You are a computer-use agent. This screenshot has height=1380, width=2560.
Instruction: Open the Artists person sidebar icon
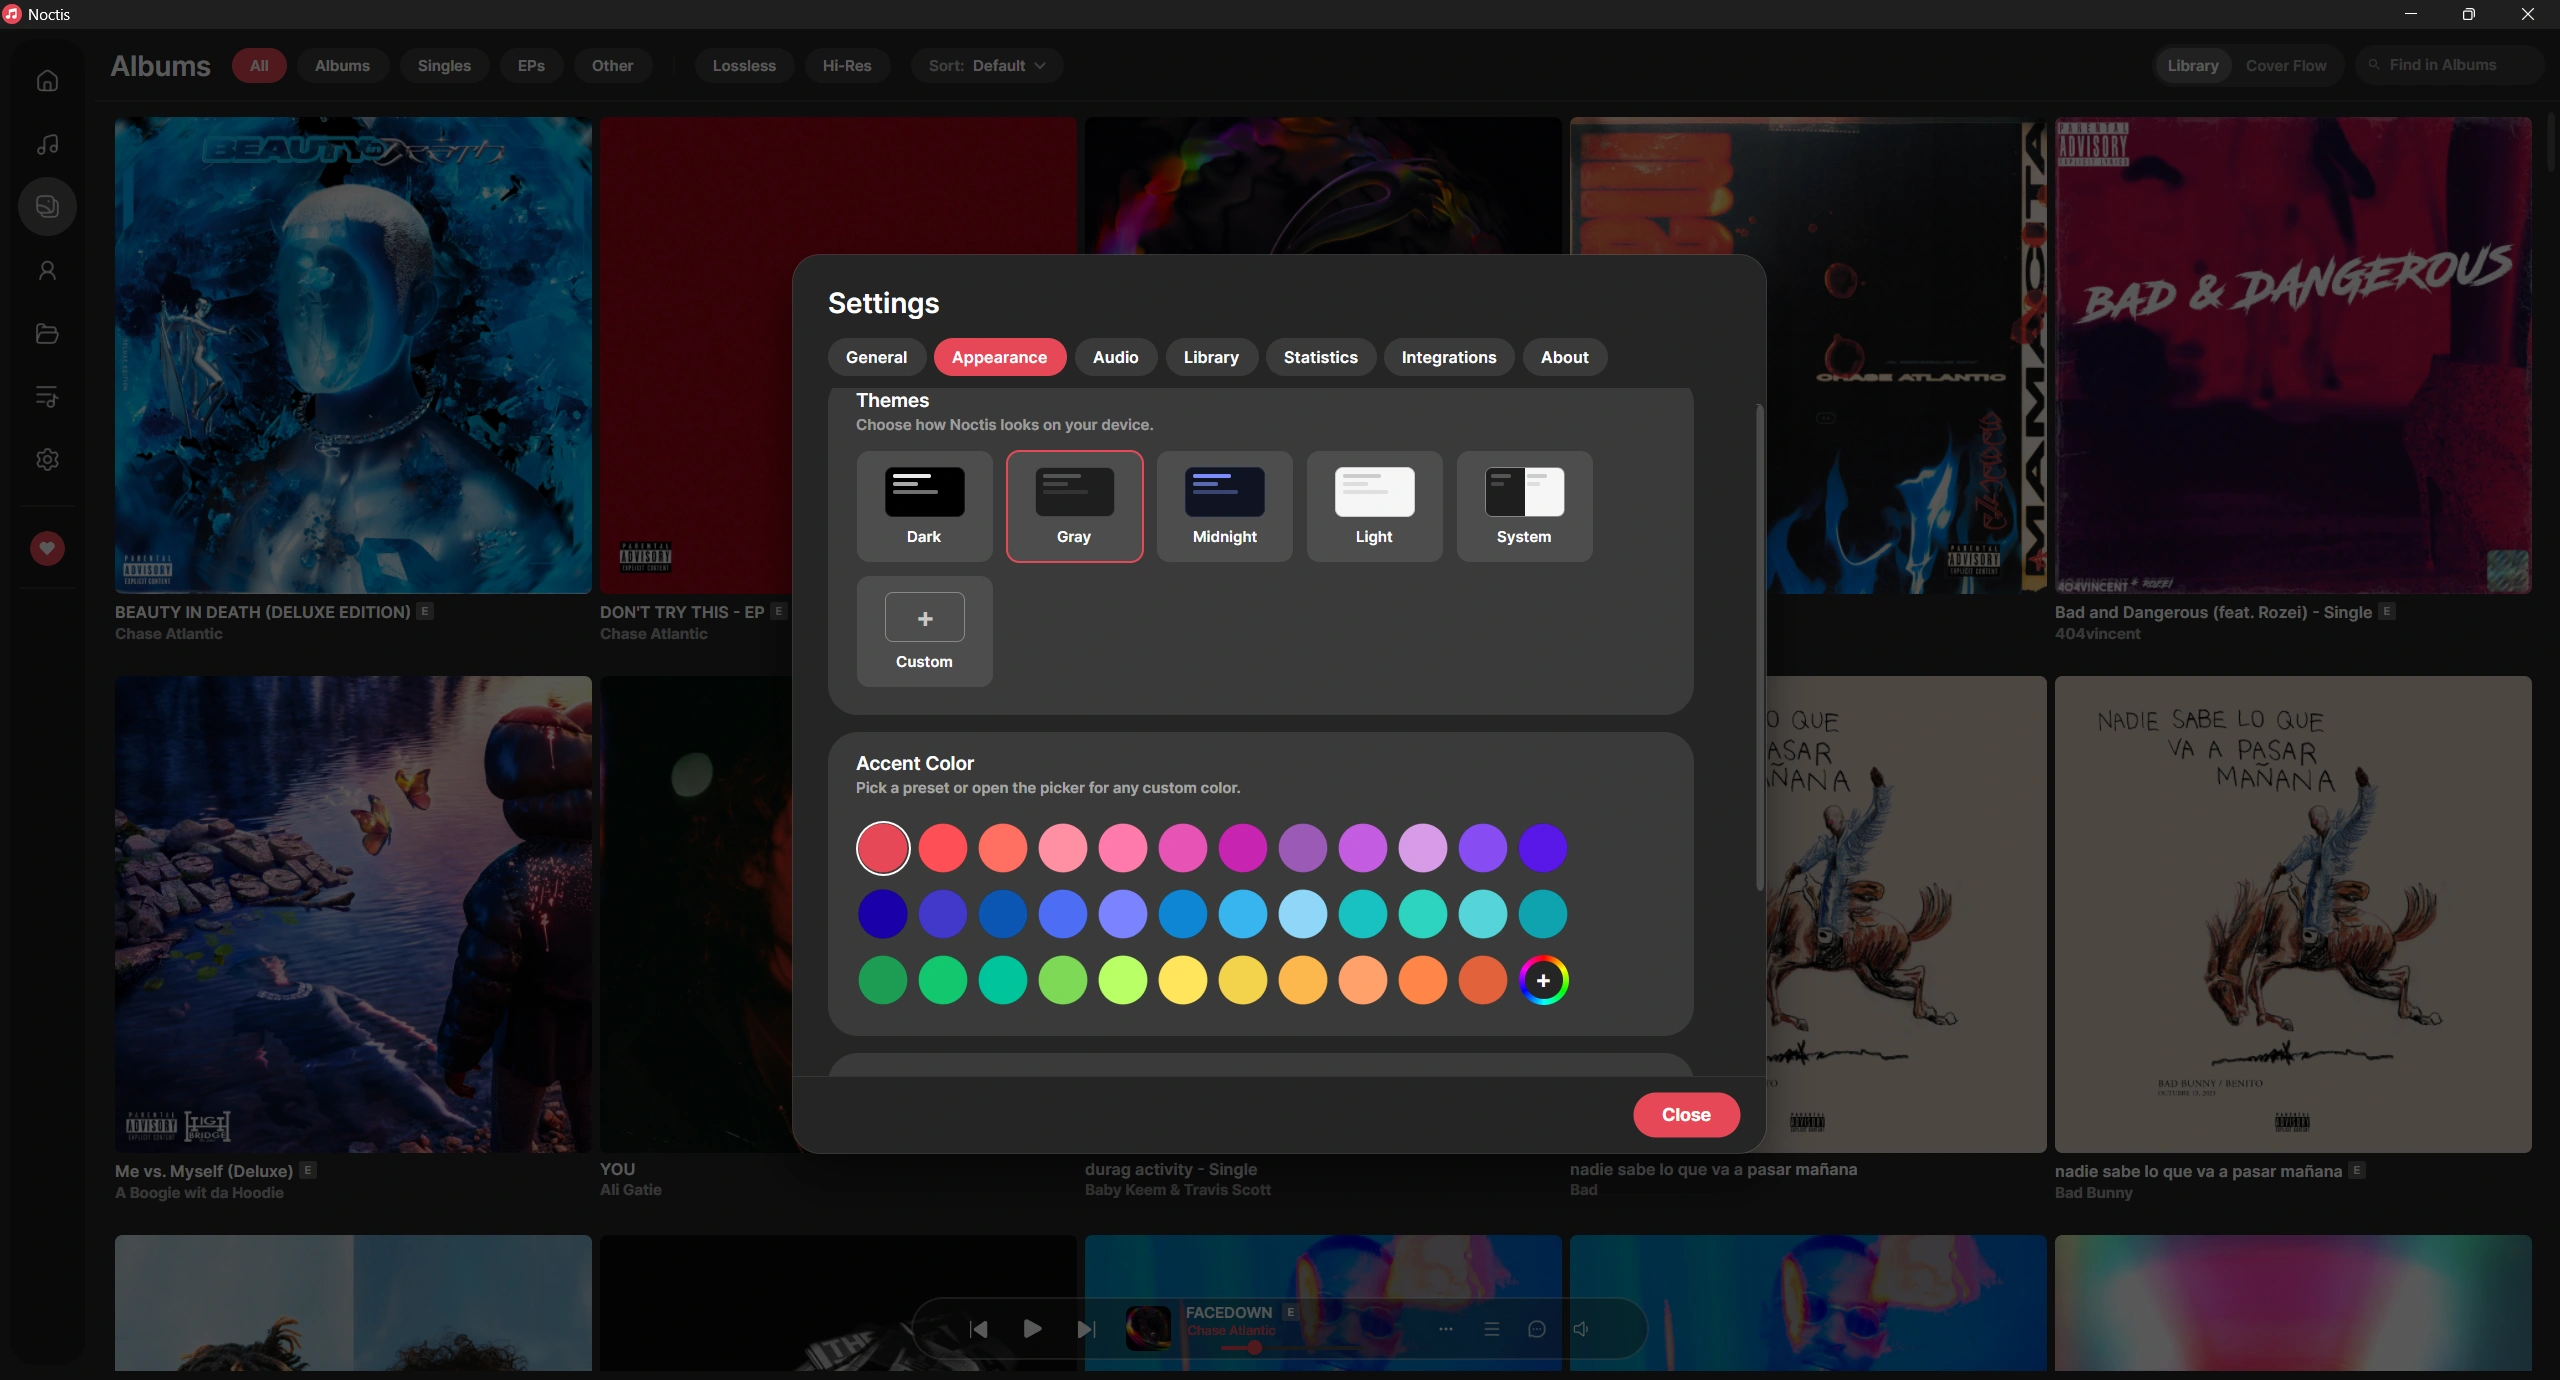click(x=47, y=270)
